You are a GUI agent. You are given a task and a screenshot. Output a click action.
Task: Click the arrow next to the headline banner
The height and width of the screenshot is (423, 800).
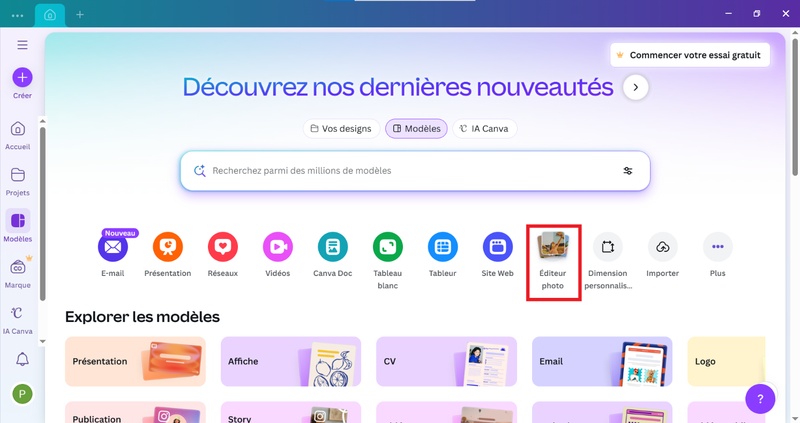(x=636, y=87)
